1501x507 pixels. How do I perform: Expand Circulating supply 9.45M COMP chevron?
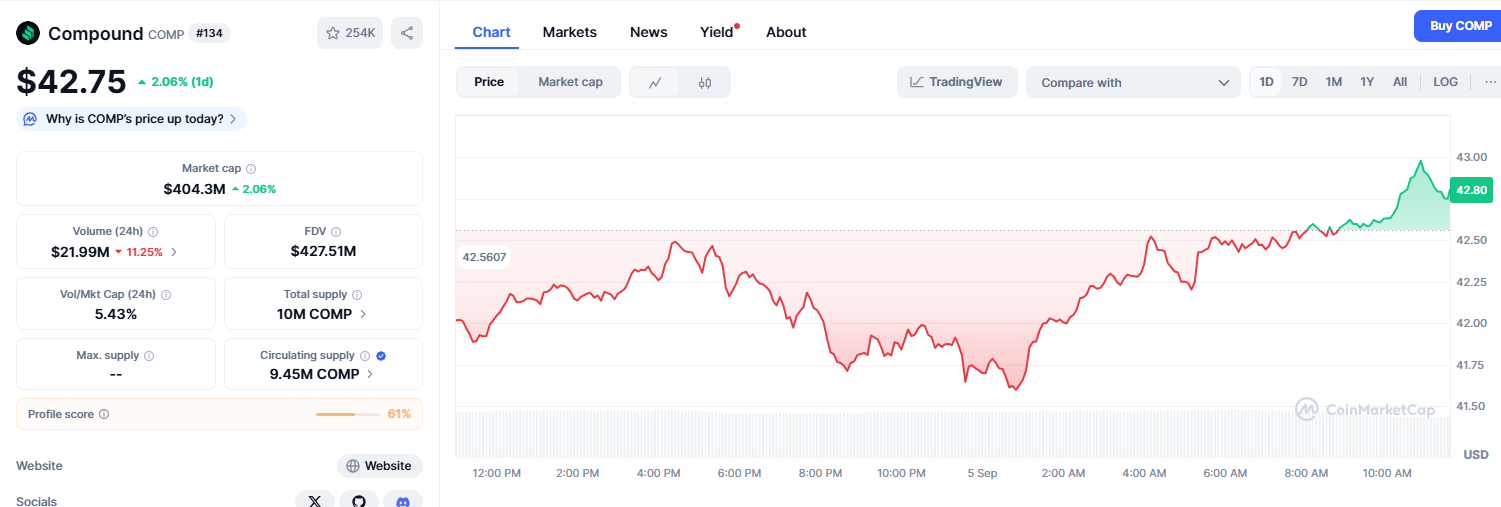click(x=370, y=374)
